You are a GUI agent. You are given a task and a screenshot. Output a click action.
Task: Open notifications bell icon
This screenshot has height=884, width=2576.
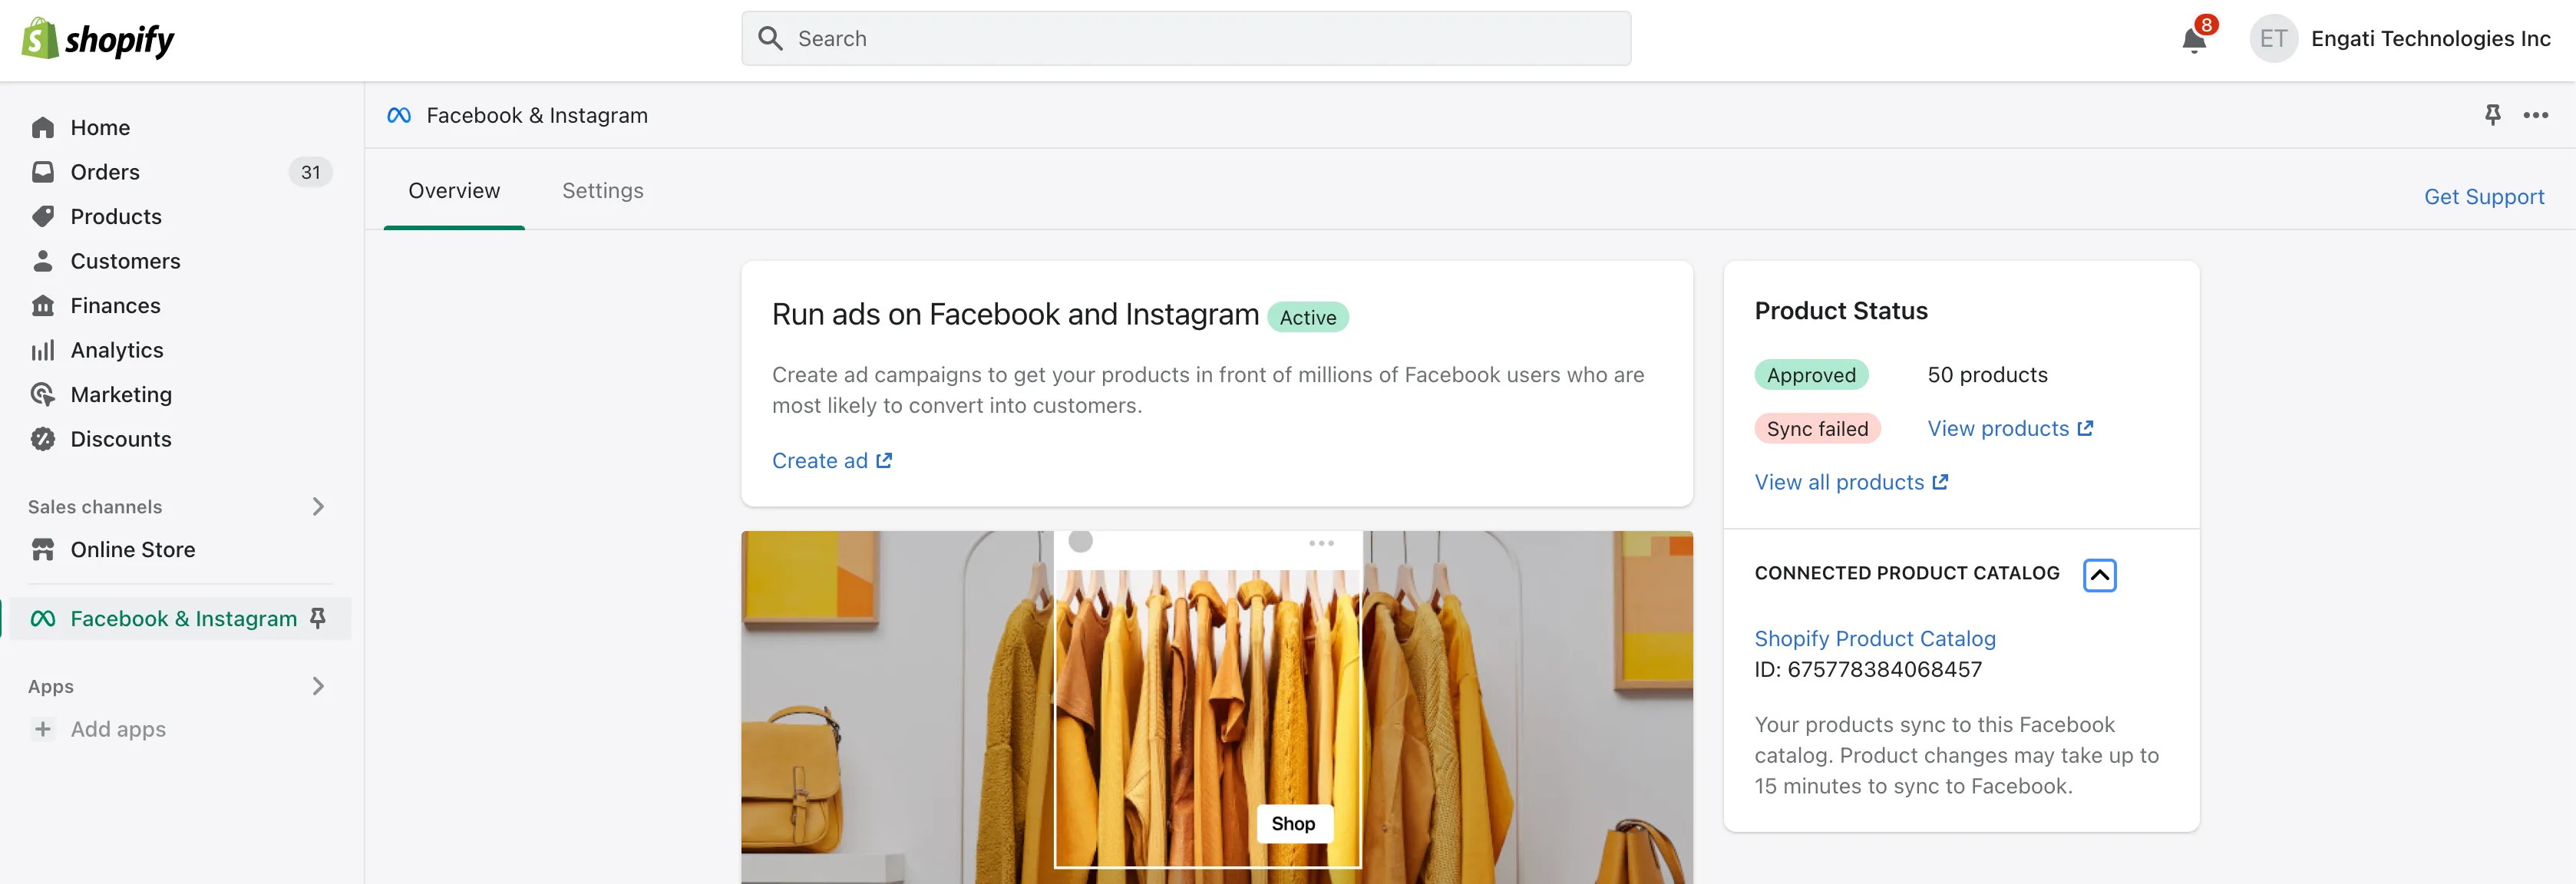tap(2194, 40)
